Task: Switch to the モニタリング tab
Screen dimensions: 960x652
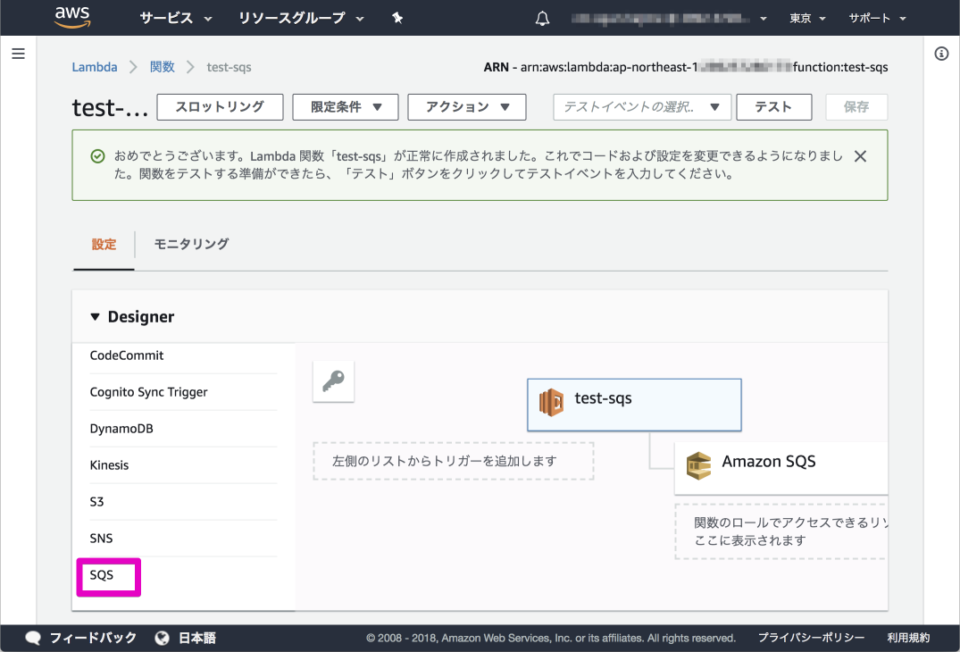Action: [190, 243]
